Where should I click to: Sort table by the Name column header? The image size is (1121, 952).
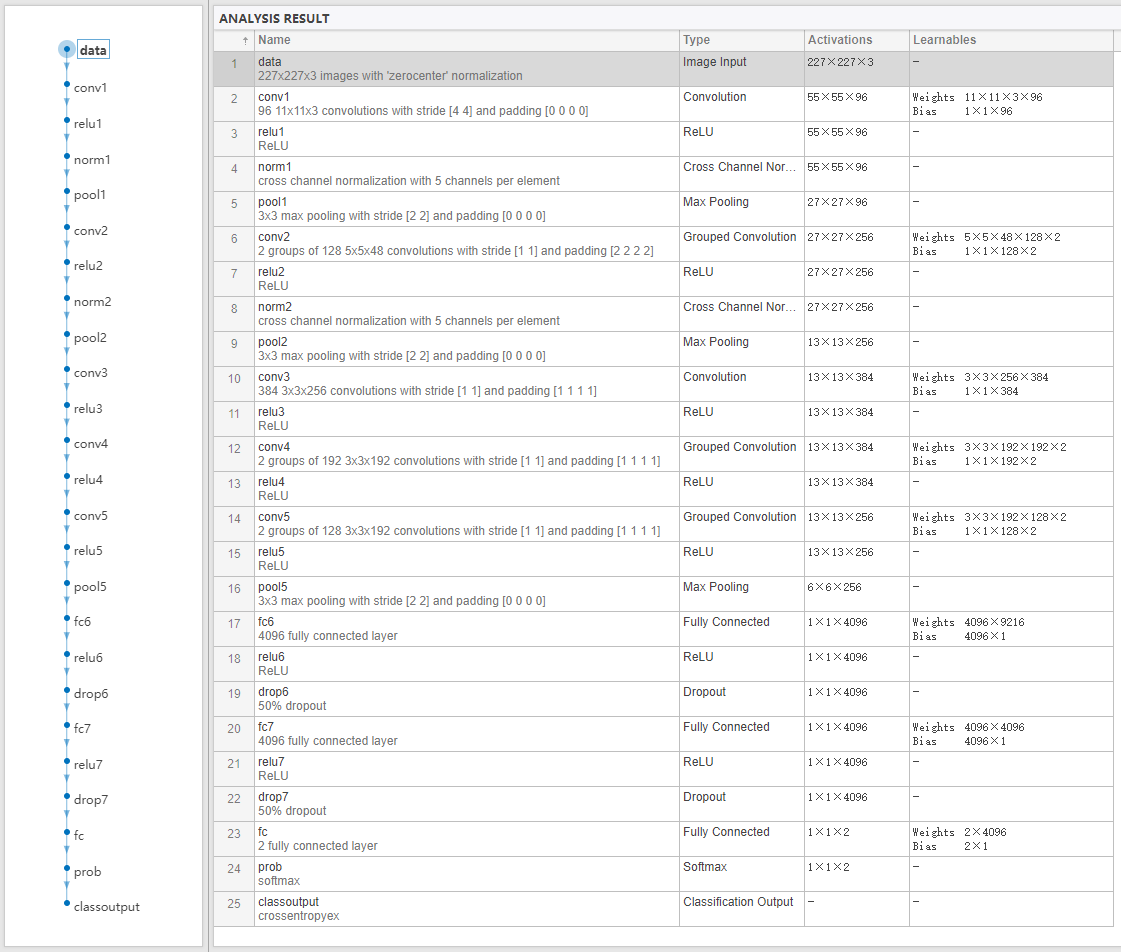coord(466,40)
